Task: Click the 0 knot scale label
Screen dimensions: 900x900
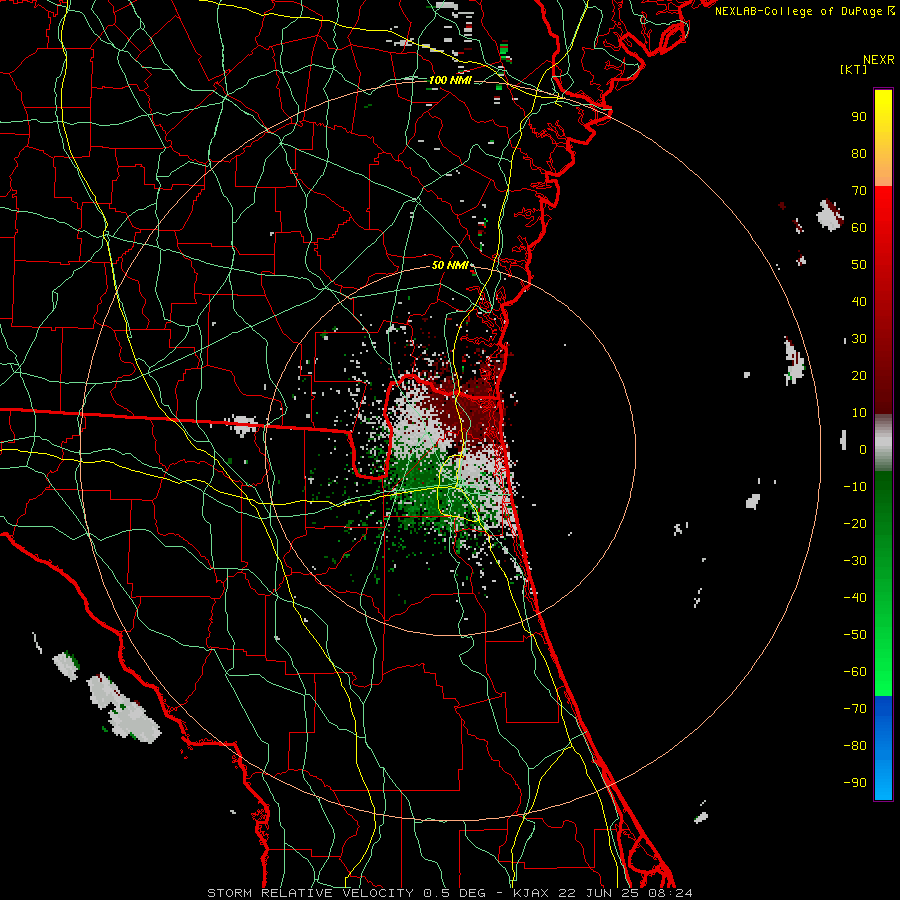Action: coord(863,450)
